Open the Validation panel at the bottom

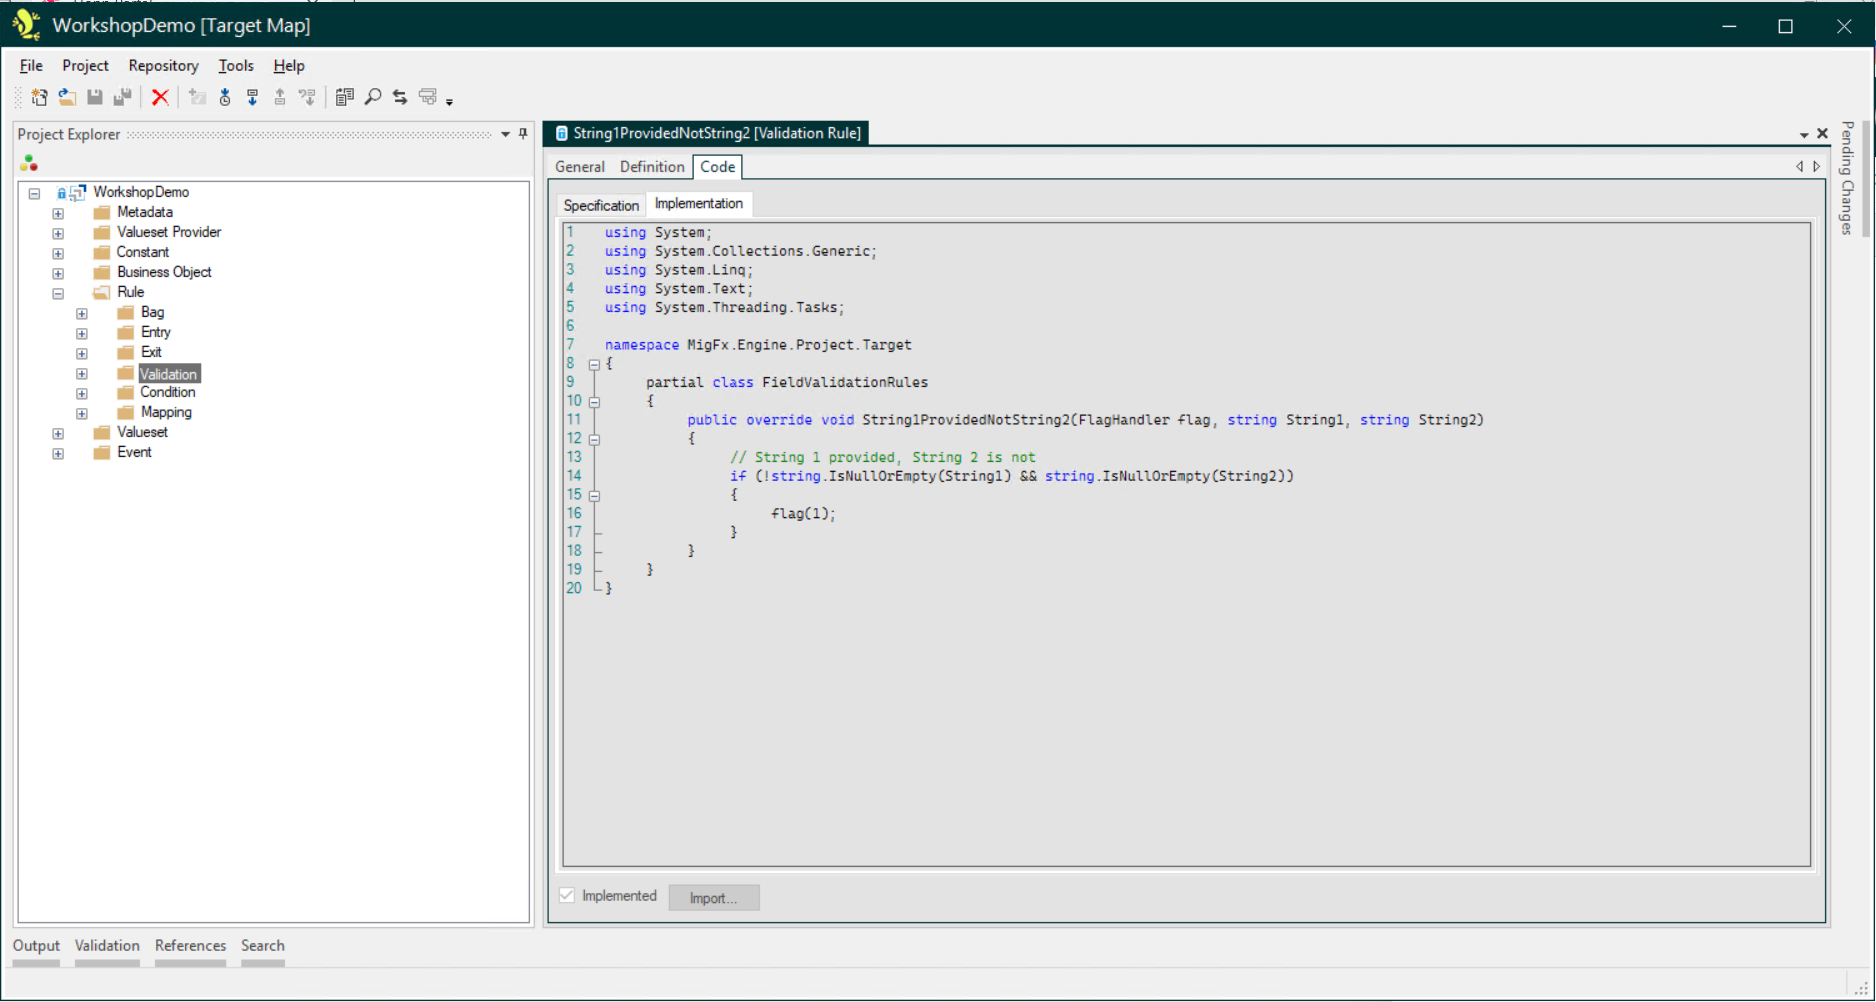tap(107, 945)
